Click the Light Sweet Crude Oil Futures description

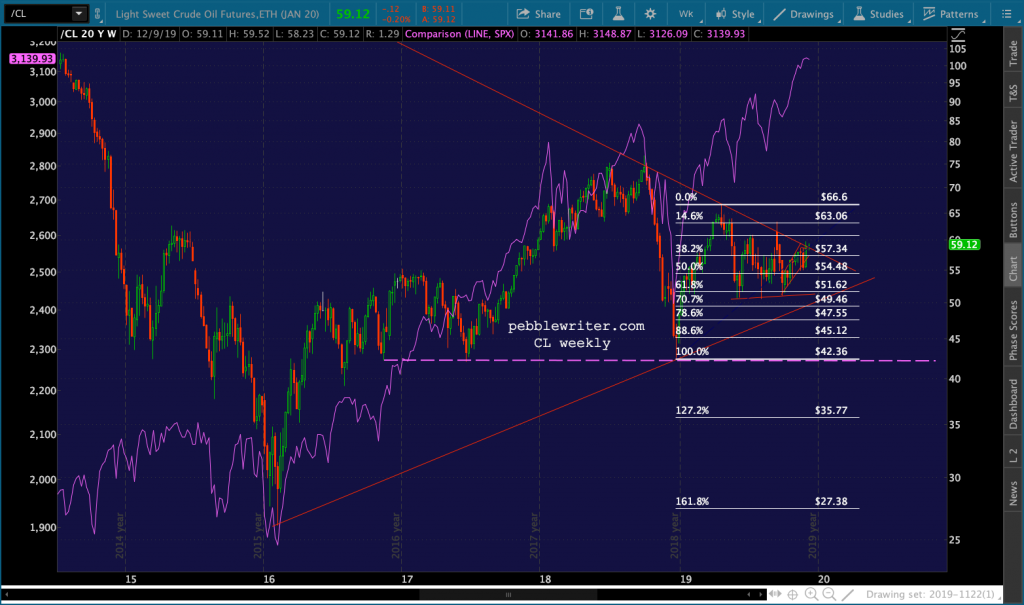click(x=217, y=14)
